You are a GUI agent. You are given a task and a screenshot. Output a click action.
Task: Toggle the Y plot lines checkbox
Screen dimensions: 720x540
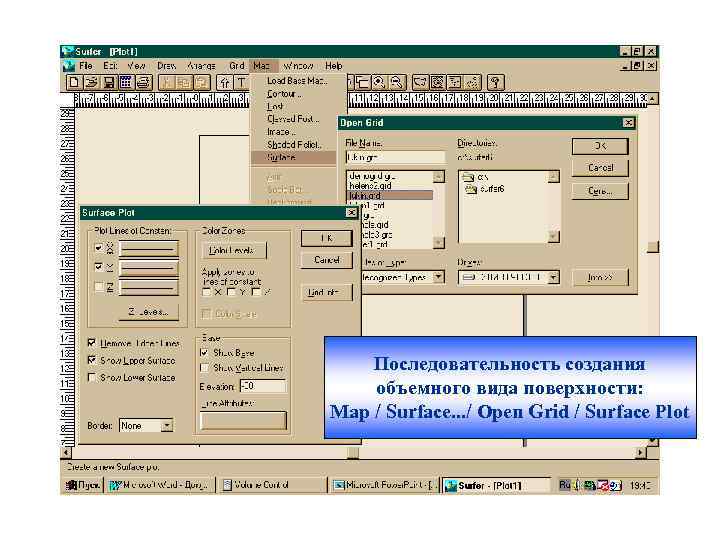99,267
